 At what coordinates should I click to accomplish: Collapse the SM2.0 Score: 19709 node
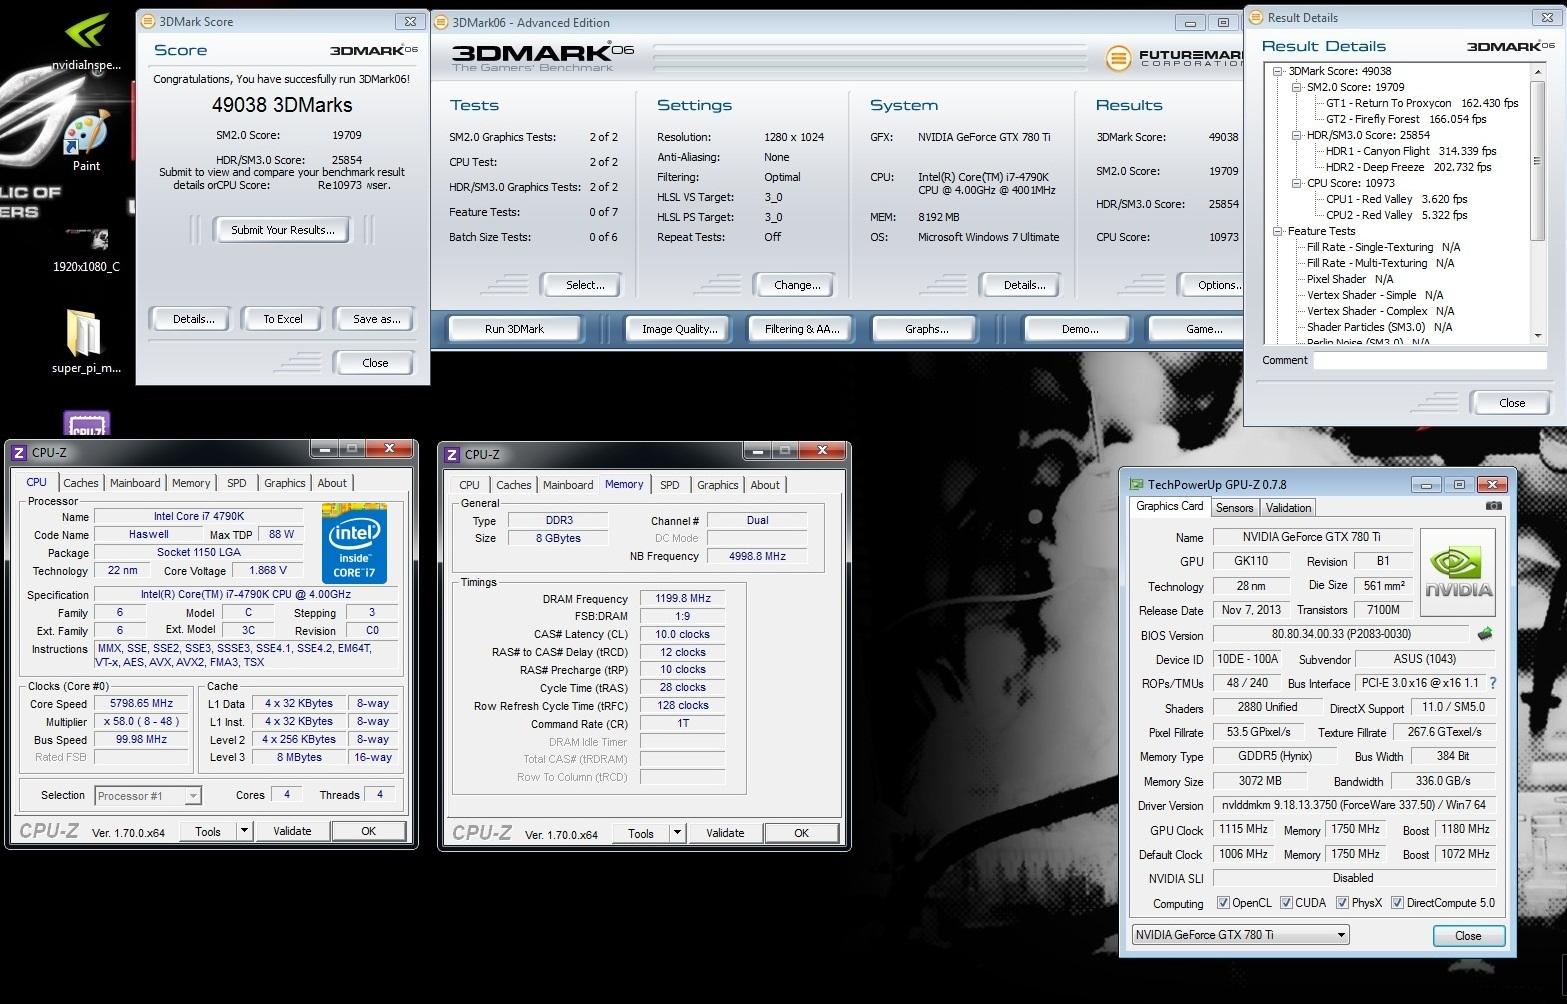(x=1296, y=87)
